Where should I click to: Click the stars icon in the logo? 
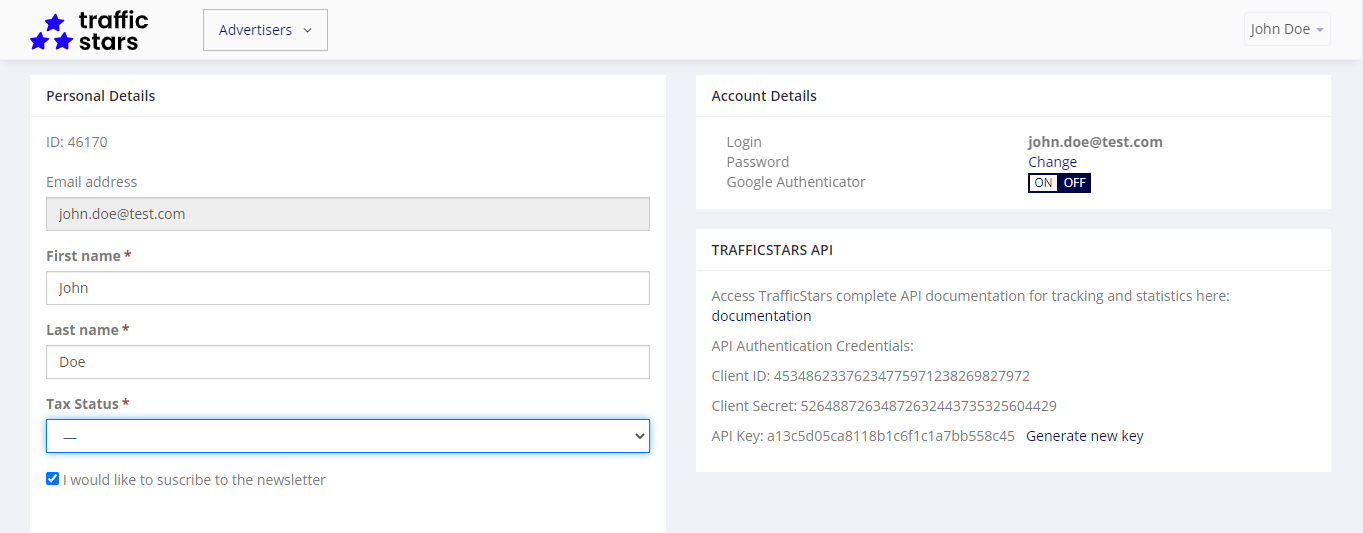[52, 32]
